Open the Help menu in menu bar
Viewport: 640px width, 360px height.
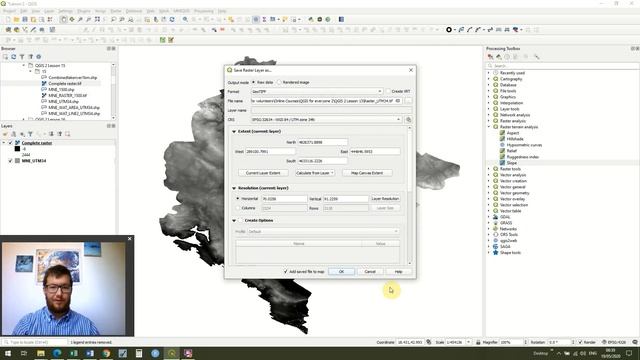[x=222, y=11]
